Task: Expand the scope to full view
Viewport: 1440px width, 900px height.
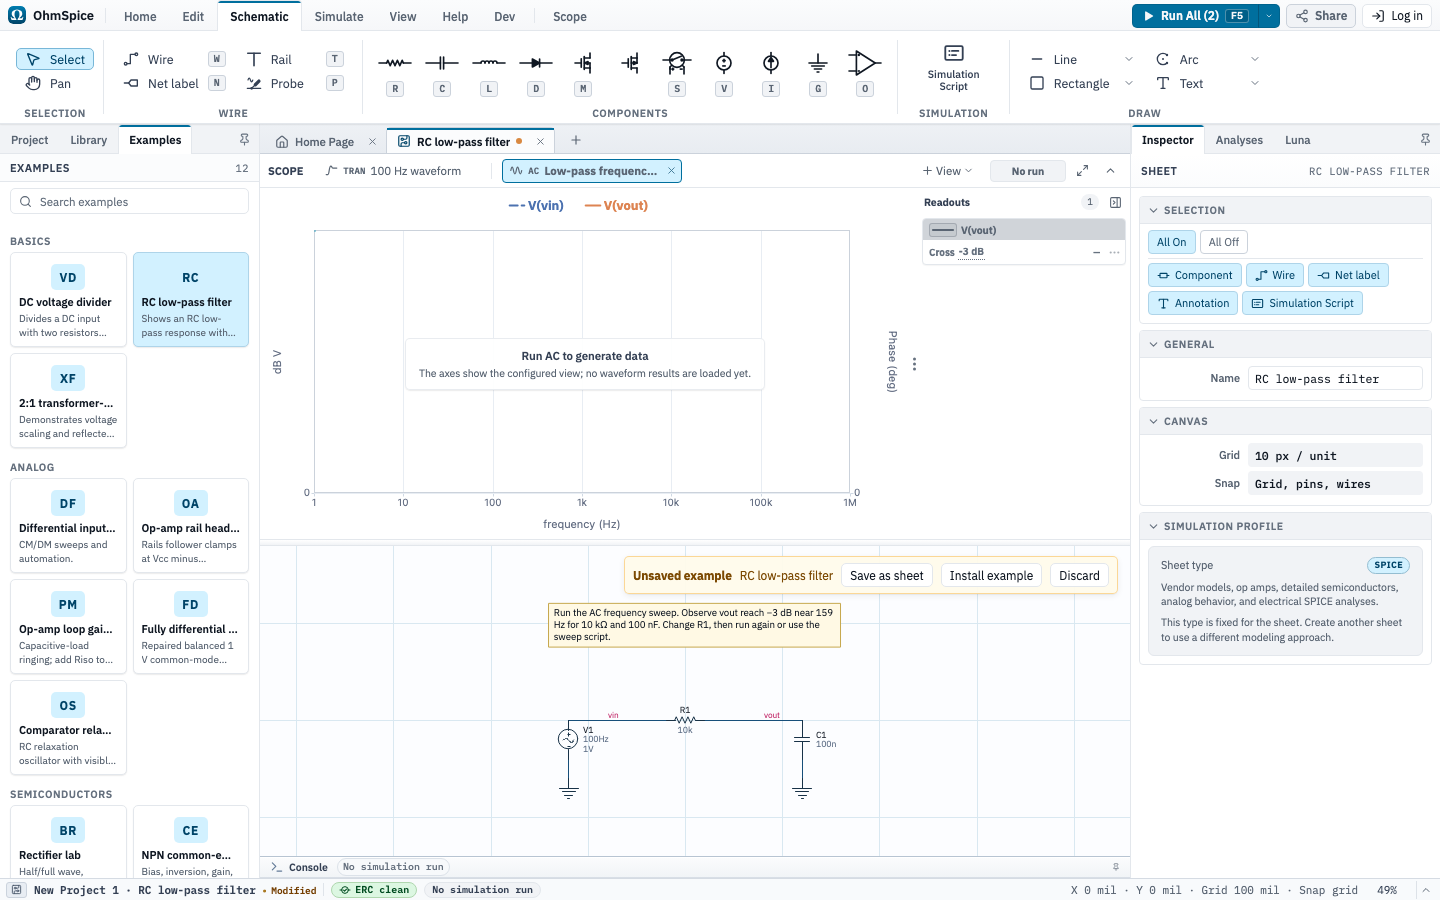Action: coord(1082,171)
